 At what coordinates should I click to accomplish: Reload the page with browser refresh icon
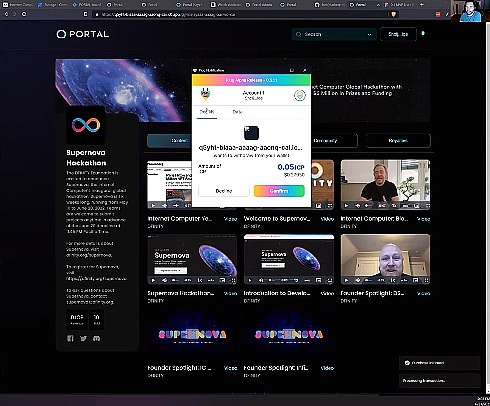24,14
